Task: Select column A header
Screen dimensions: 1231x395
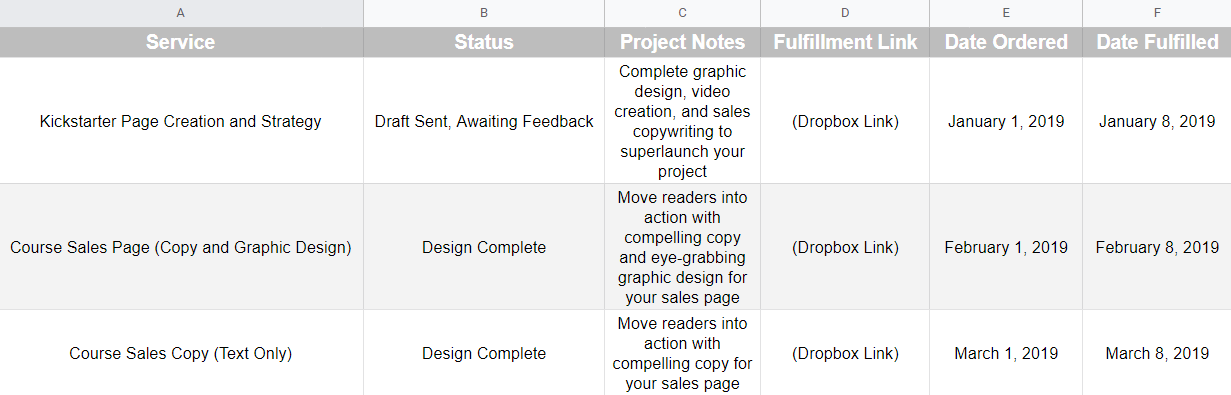Action: [x=181, y=13]
